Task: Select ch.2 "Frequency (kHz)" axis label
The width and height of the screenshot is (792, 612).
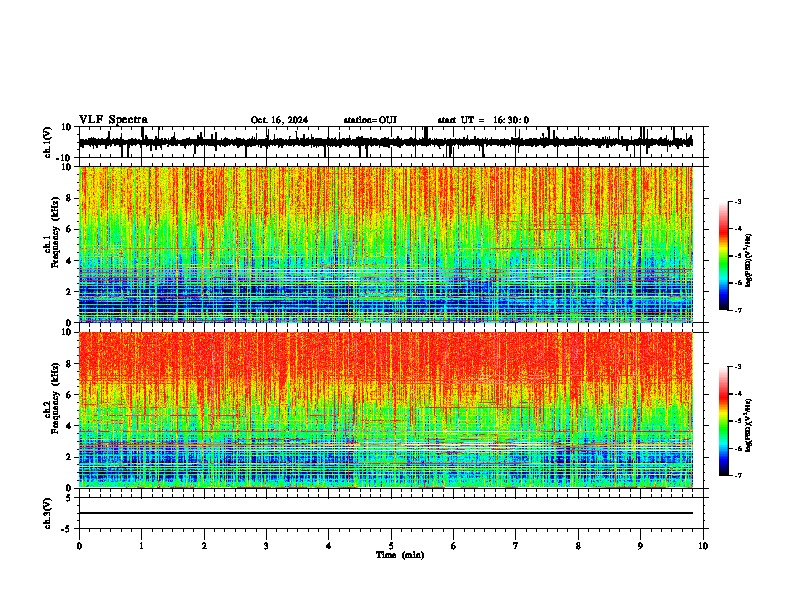Action: point(55,398)
